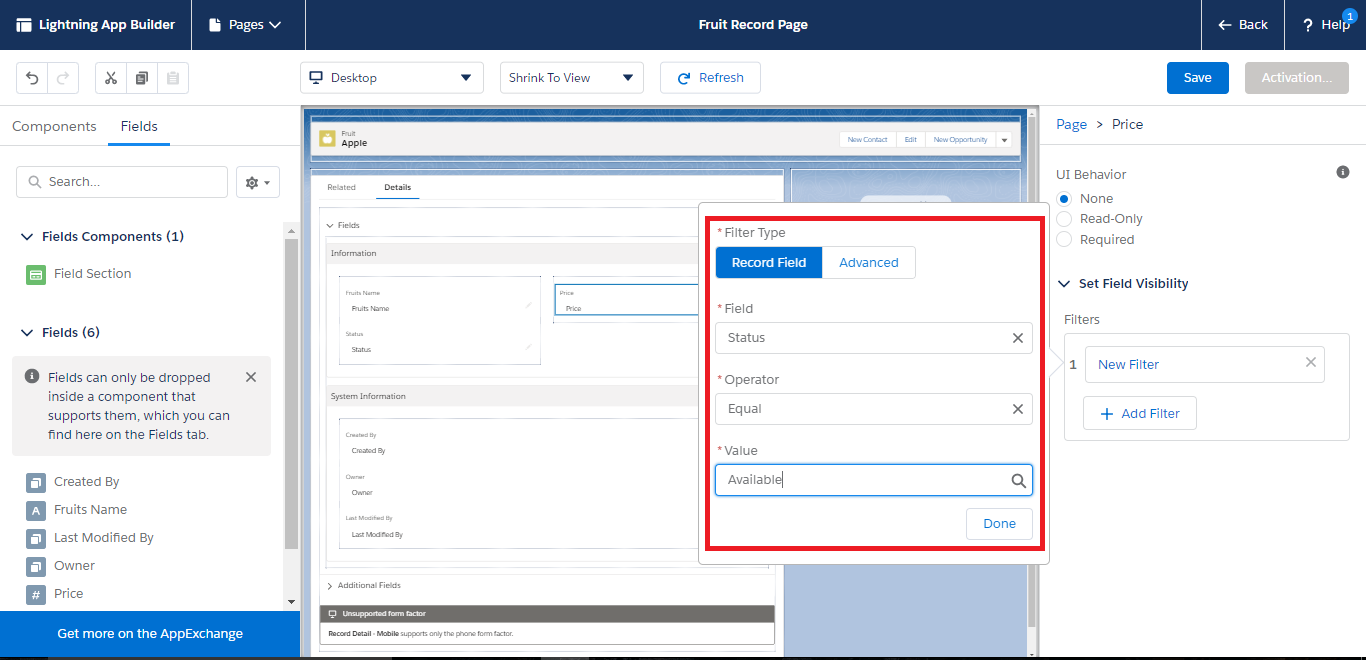Viewport: 1366px width, 660px height.
Task: Expand the Additional Fields section on the canvas
Action: [x=330, y=585]
